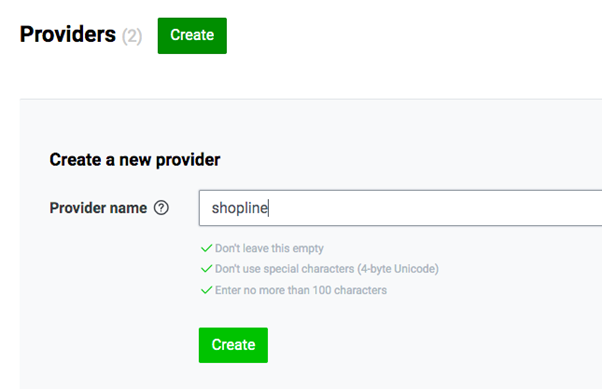Click the Provider name label text
This screenshot has width=602, height=389.
click(x=98, y=208)
